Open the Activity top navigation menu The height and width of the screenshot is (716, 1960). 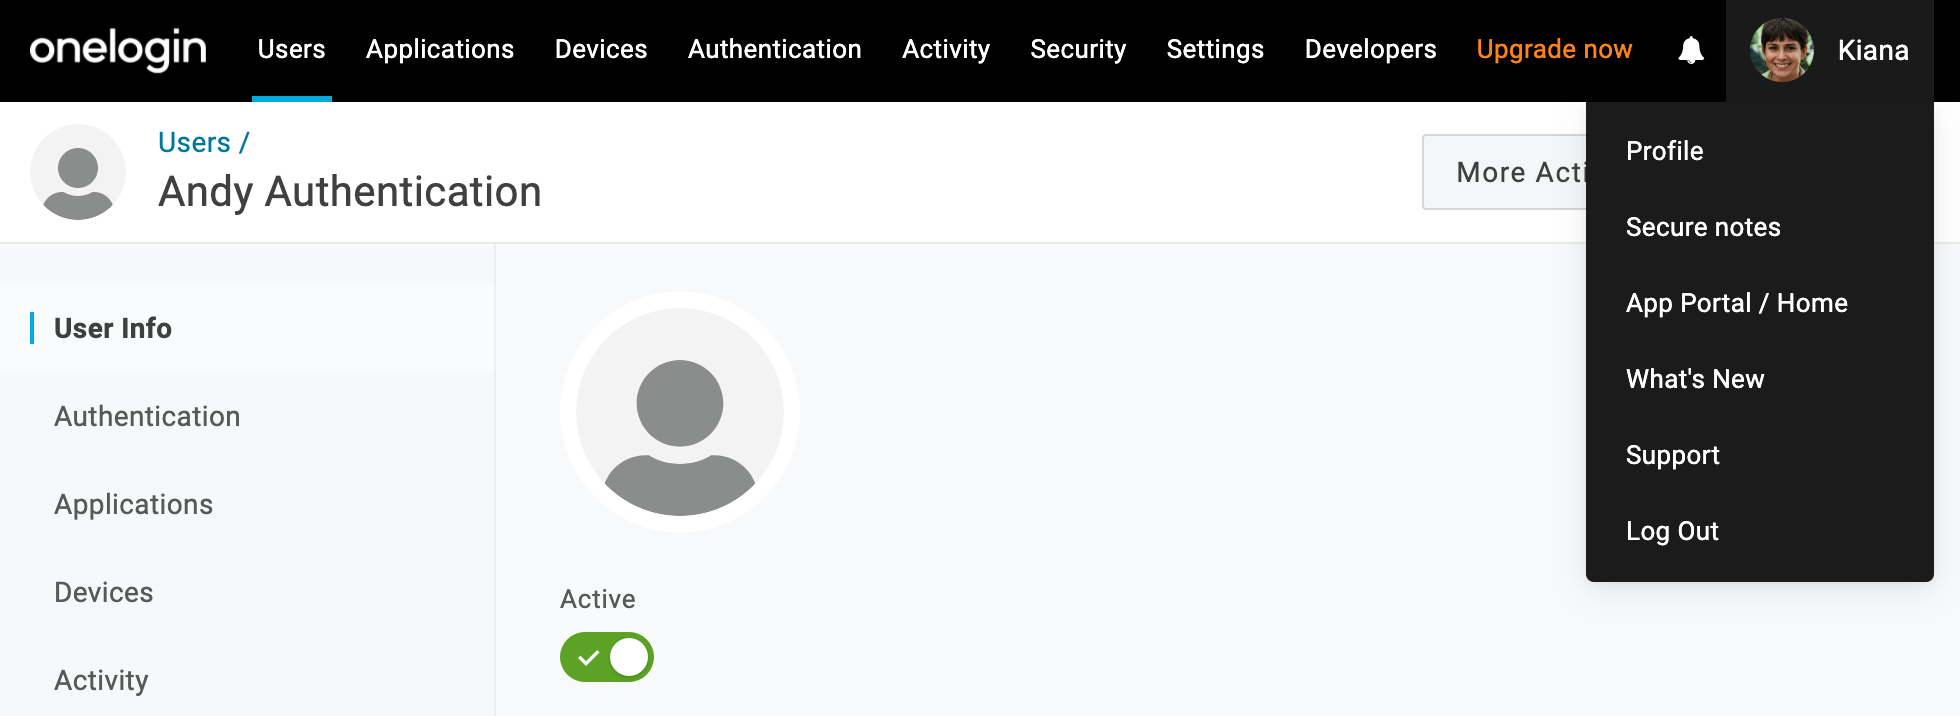point(946,49)
